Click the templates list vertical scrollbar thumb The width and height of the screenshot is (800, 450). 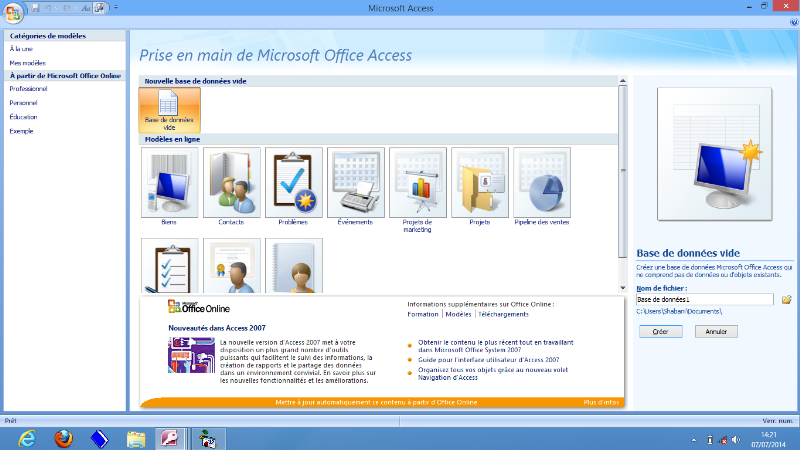tap(622, 171)
